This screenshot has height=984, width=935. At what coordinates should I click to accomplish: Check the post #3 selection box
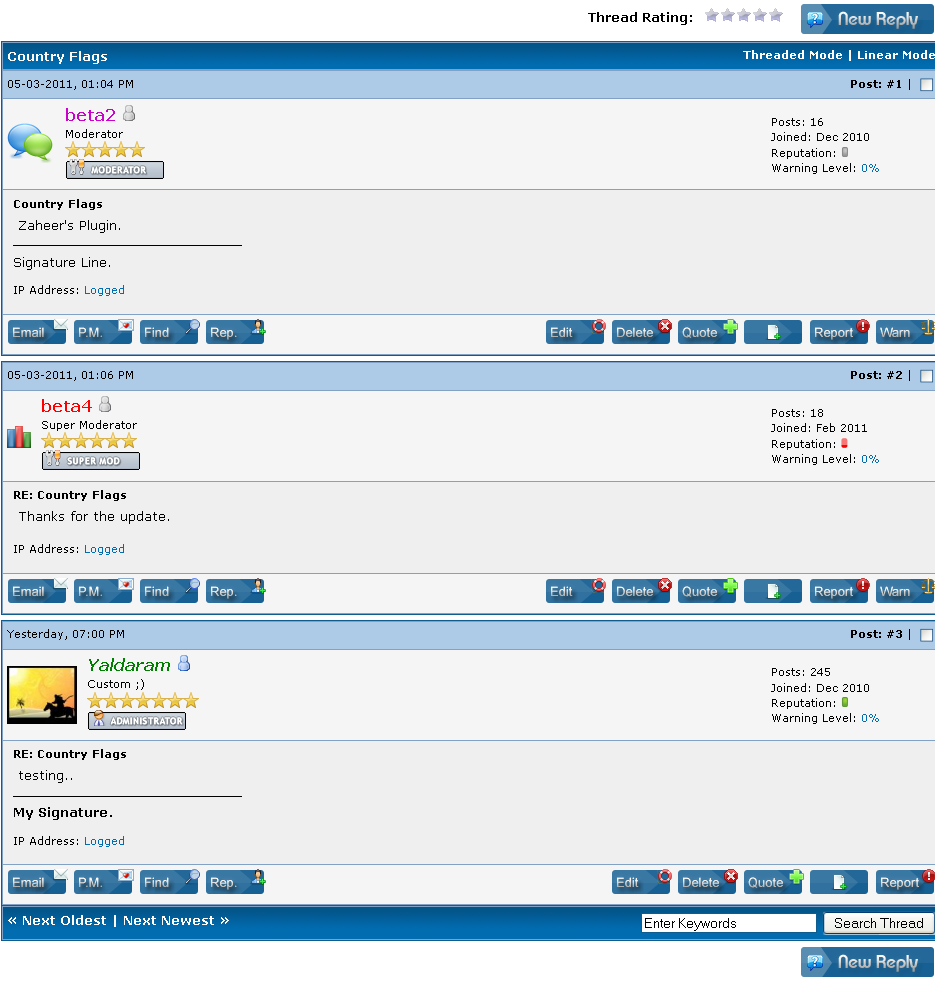point(926,635)
